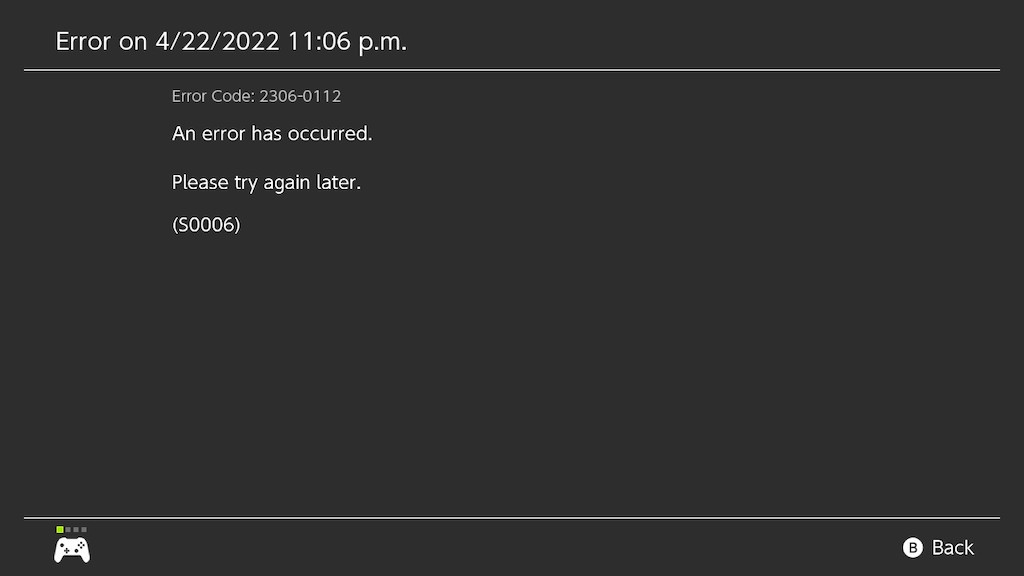Click the (S0006) status code
This screenshot has width=1024, height=576.
click(206, 225)
